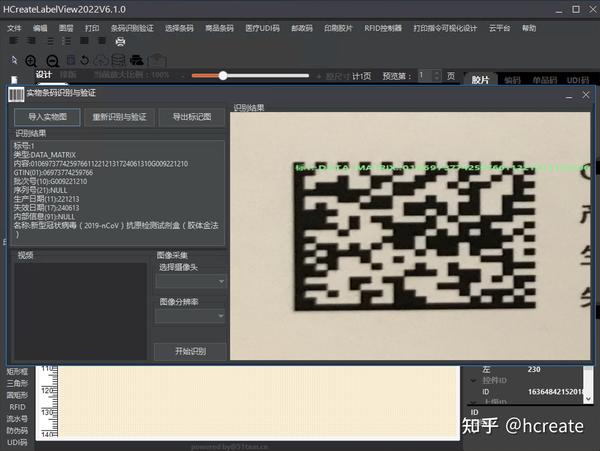Viewport: 600px width, 451px height.
Task: Click the 导入实物图 button
Action: (47, 117)
